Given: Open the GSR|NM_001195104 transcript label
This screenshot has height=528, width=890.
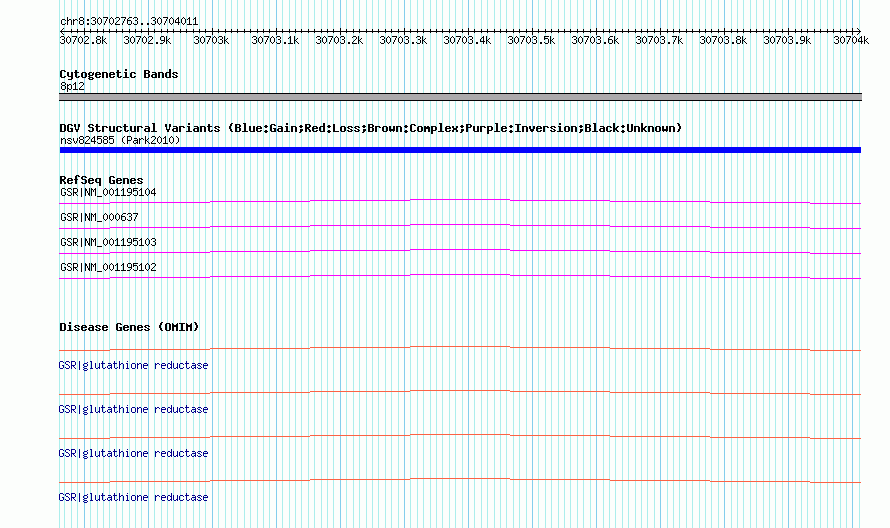Looking at the screenshot, I should coord(108,192).
